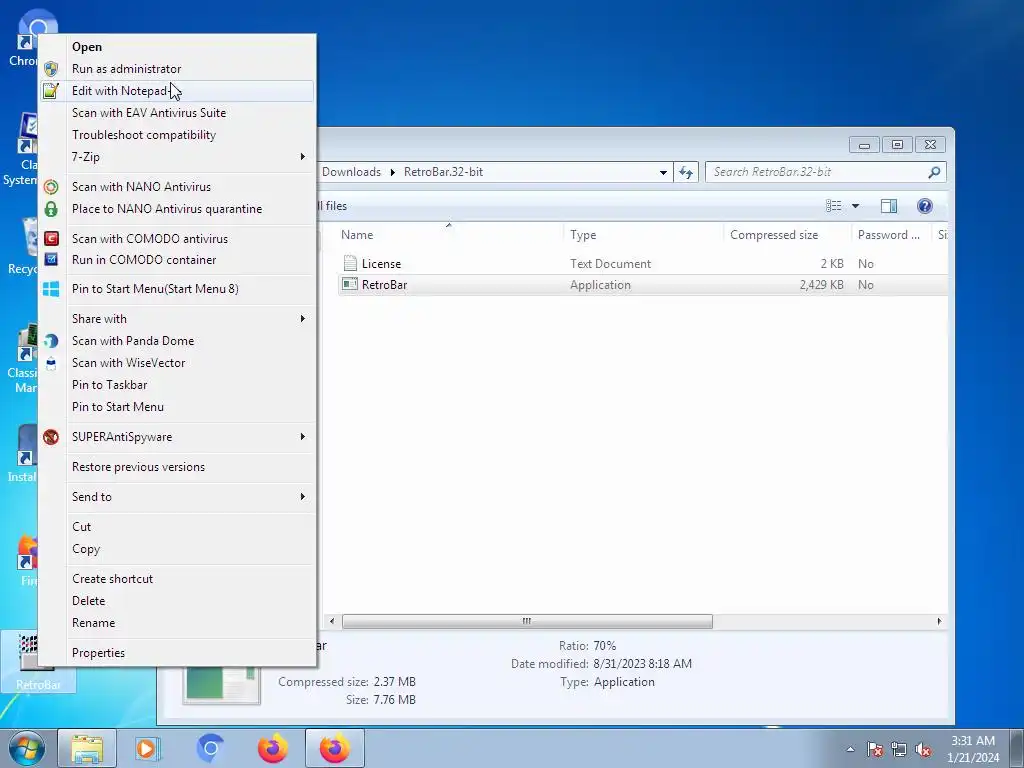Click the RetroBar.32-bit breadcrumb
This screenshot has width=1024, height=768.
[x=443, y=172]
